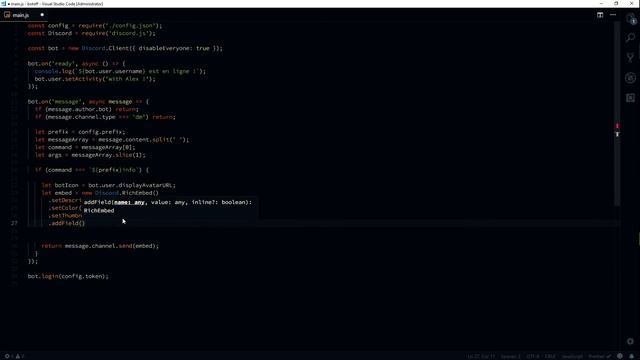Screen dimensions: 640x360
Task: Click the 'let args = messageArray.slice(1);' line
Action: pos(90,155)
